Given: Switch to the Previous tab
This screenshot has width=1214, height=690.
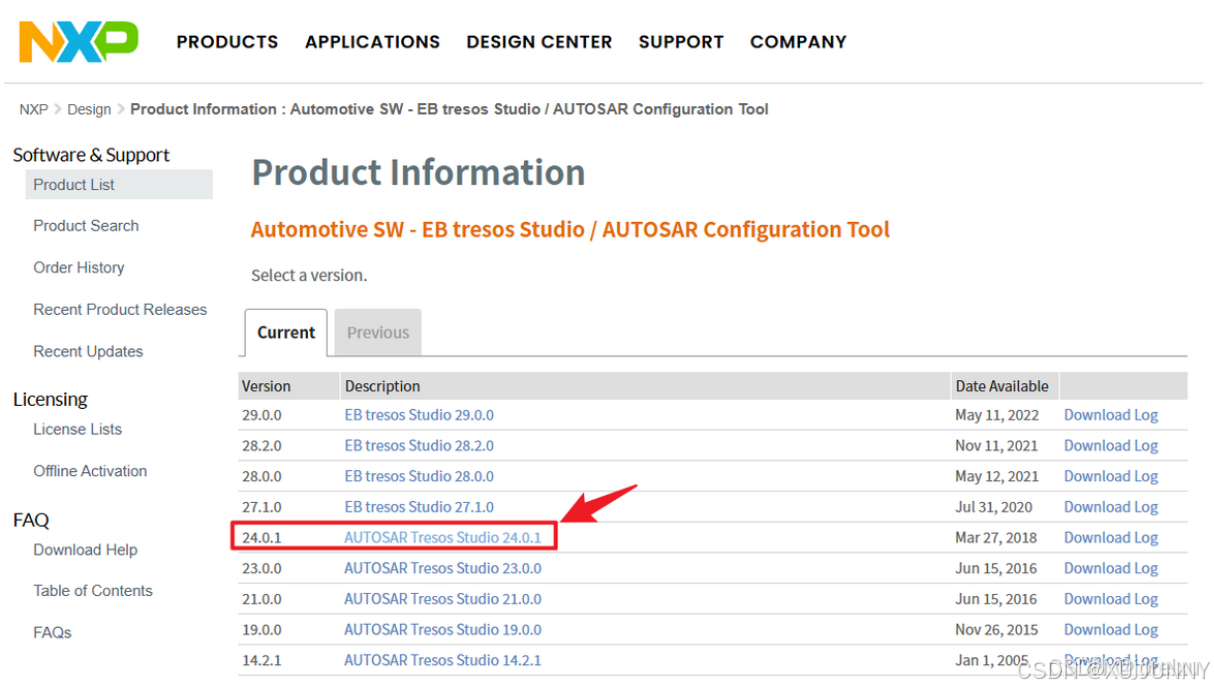Looking at the screenshot, I should coord(378,333).
